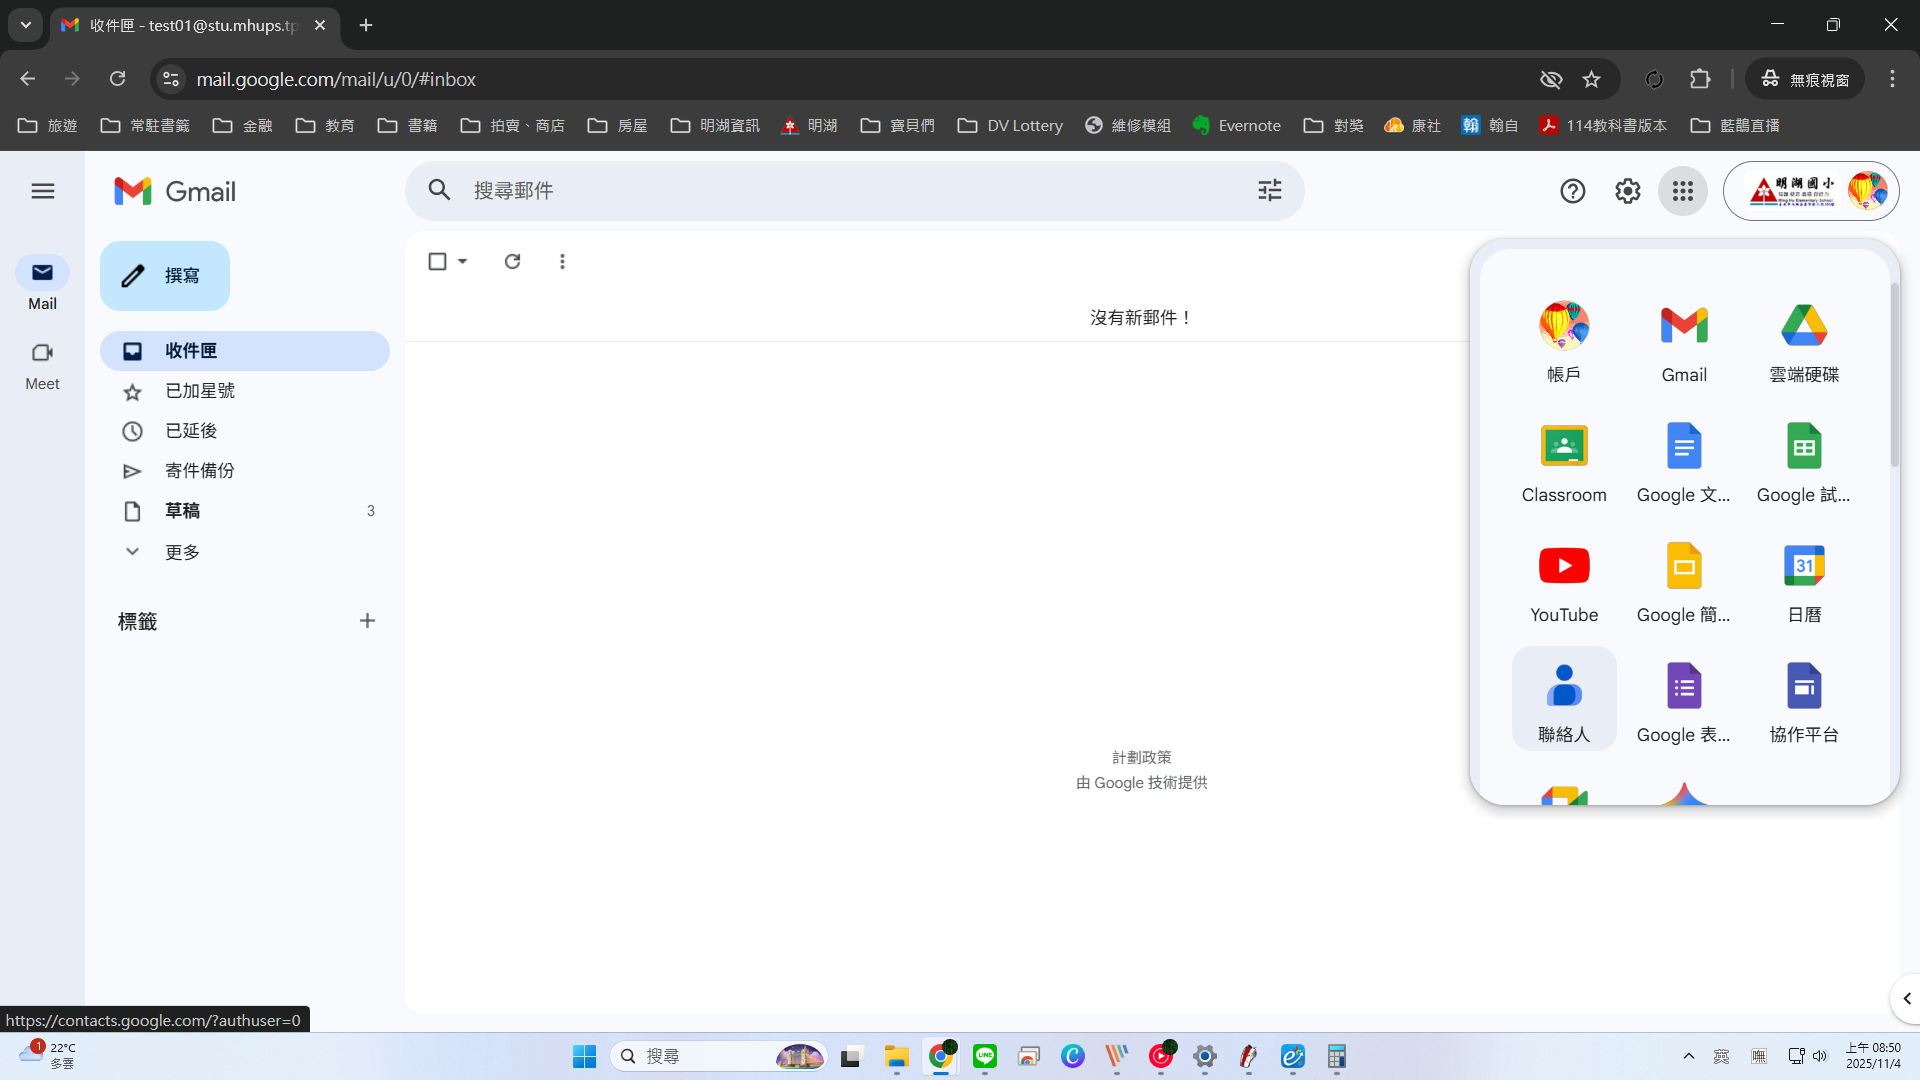Screen dimensions: 1920x1080
Task: Show search options filter dropdown
Action: click(1270, 191)
